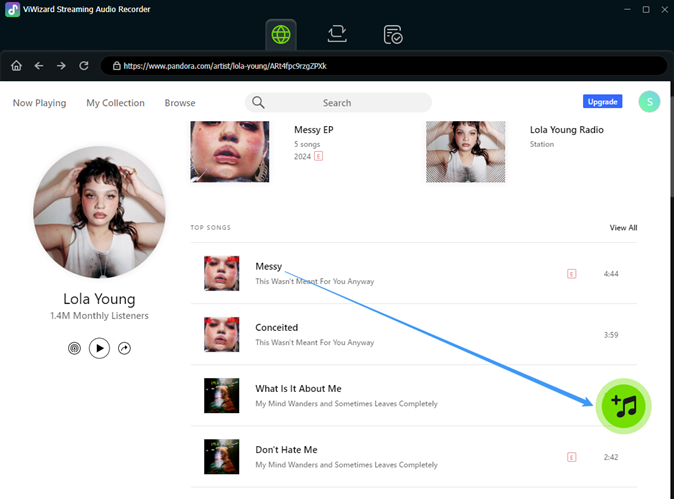Click the explicit E badge next to 2024
The image size is (674, 499).
[319, 156]
